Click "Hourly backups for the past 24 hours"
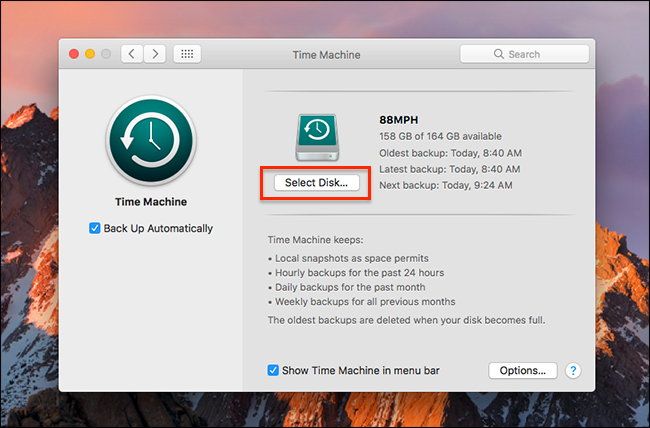The height and width of the screenshot is (428, 650). (x=359, y=272)
